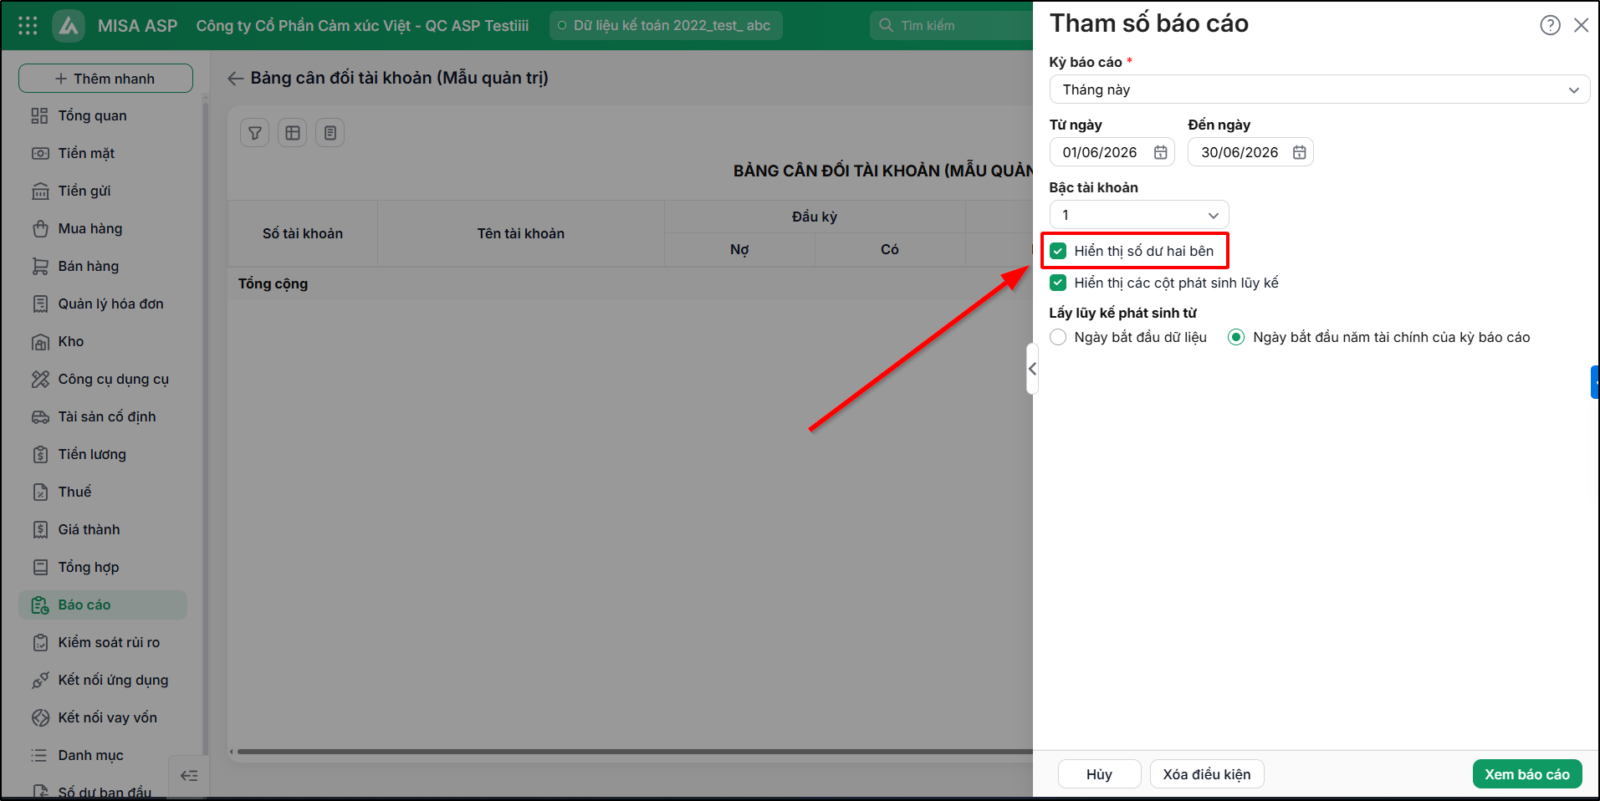Click the table columns toolbar icon

(x=292, y=133)
